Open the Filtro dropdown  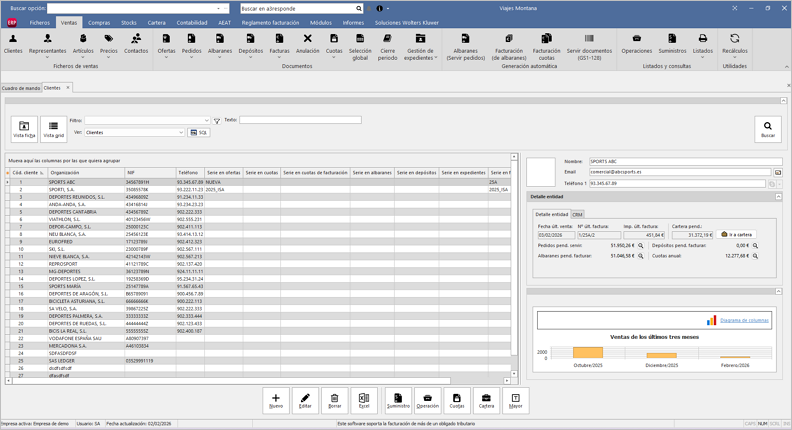(207, 120)
